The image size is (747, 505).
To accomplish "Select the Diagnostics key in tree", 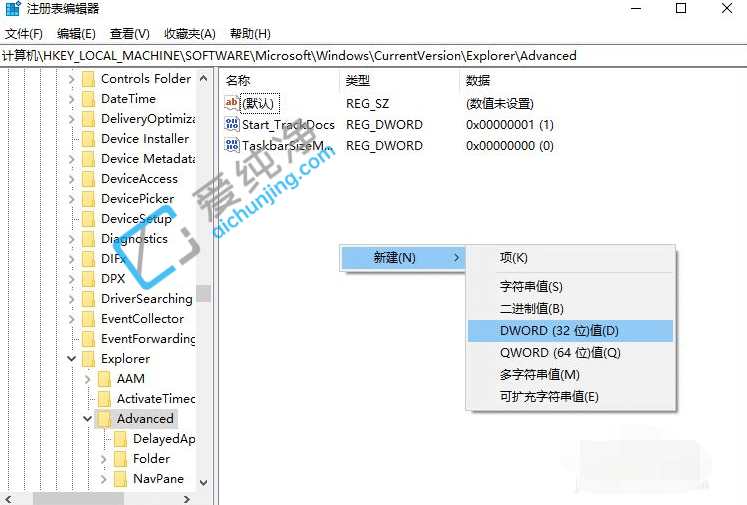I will click(x=134, y=239).
